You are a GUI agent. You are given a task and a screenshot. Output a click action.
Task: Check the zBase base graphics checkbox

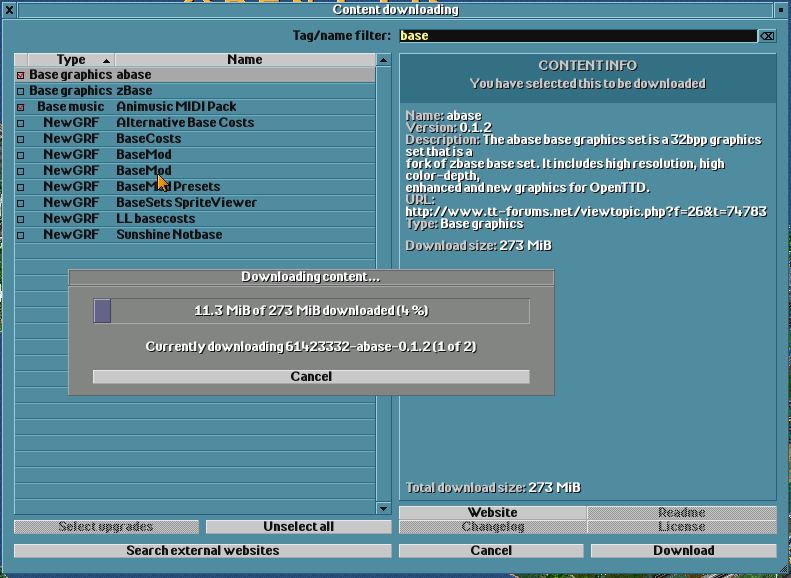click(x=21, y=91)
